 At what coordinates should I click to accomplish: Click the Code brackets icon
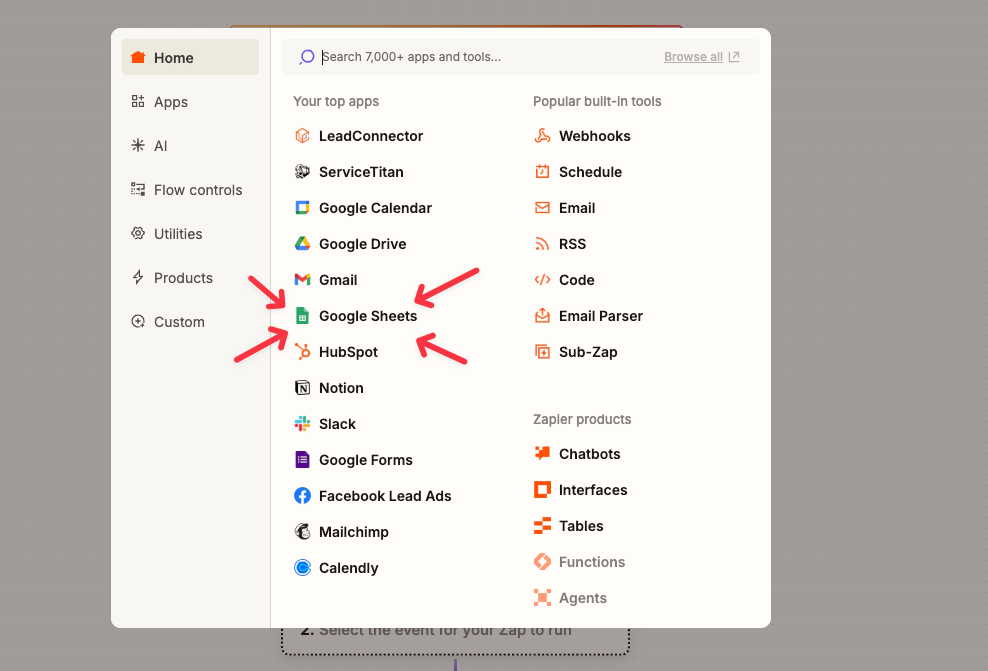543,279
